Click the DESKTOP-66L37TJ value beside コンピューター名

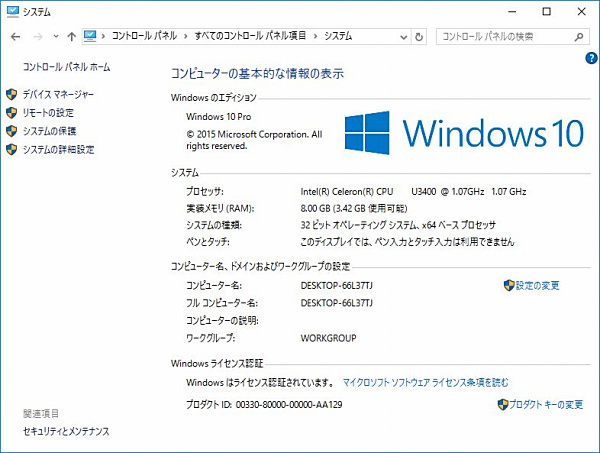pyautogui.click(x=336, y=285)
